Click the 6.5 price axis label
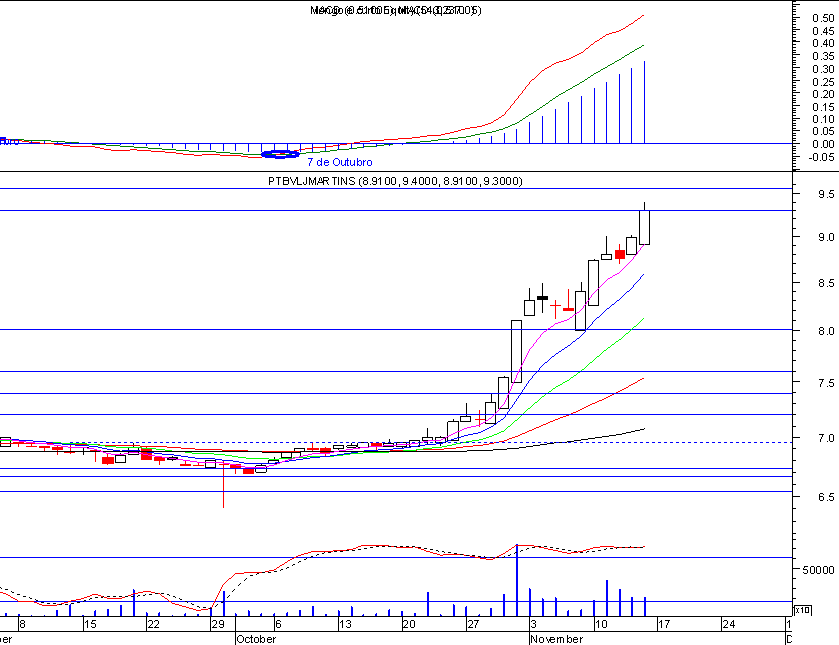The image size is (839, 645). (x=826, y=497)
